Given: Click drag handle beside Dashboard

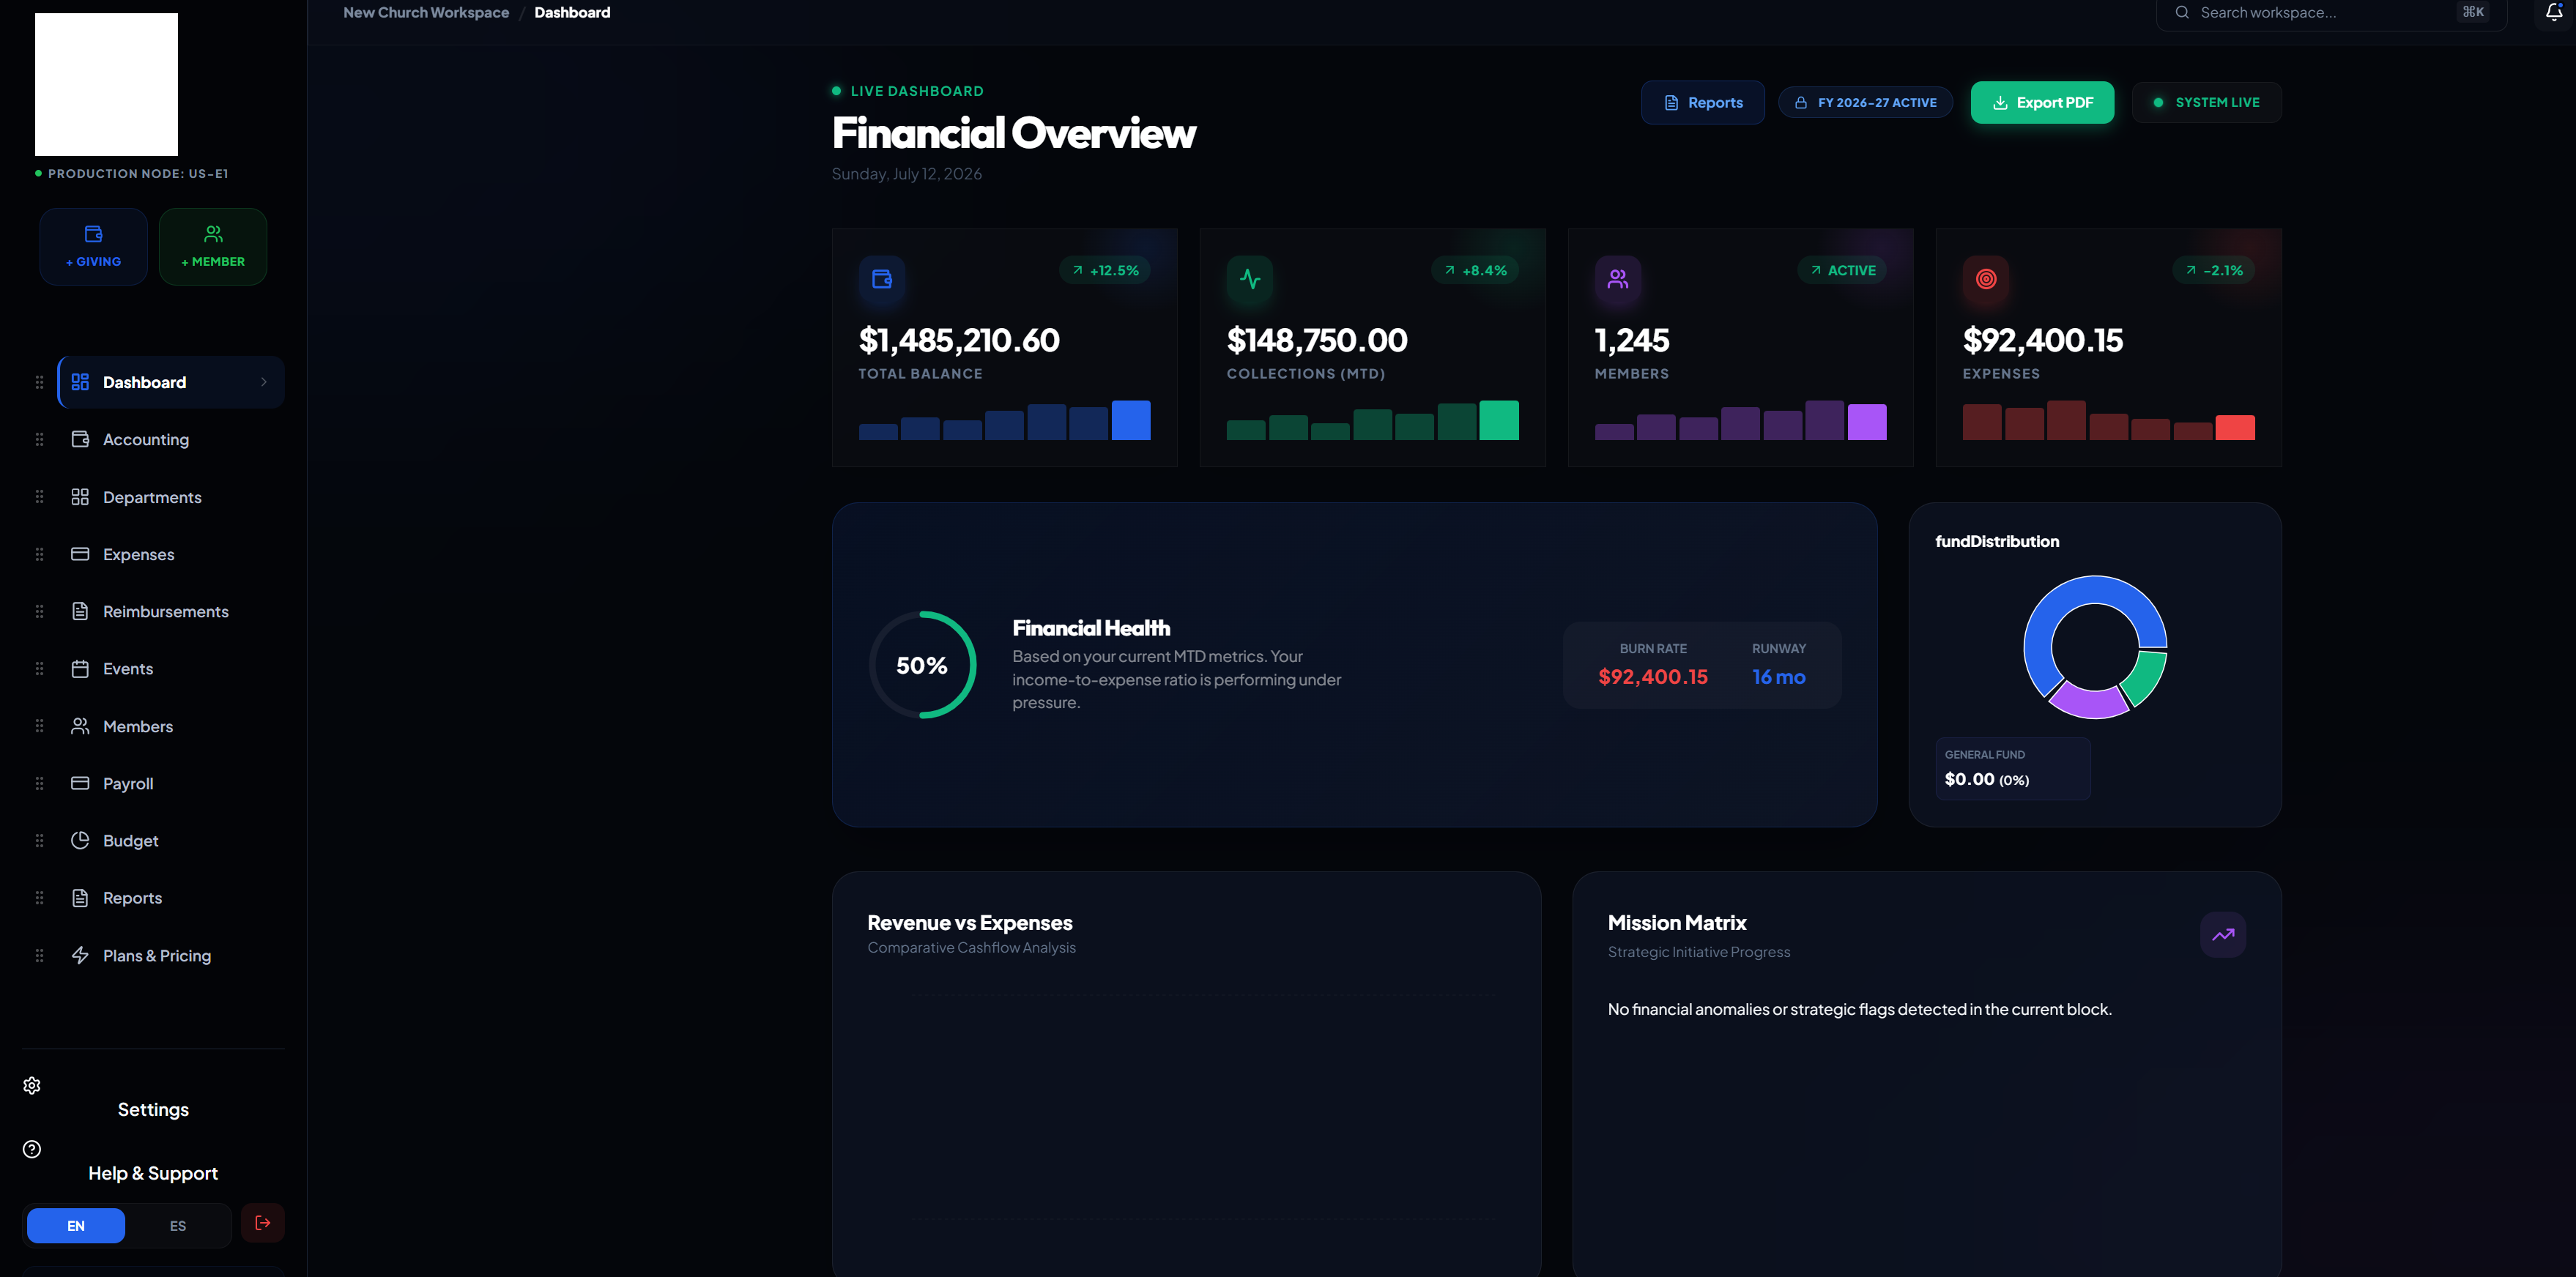Looking at the screenshot, I should pos(39,382).
